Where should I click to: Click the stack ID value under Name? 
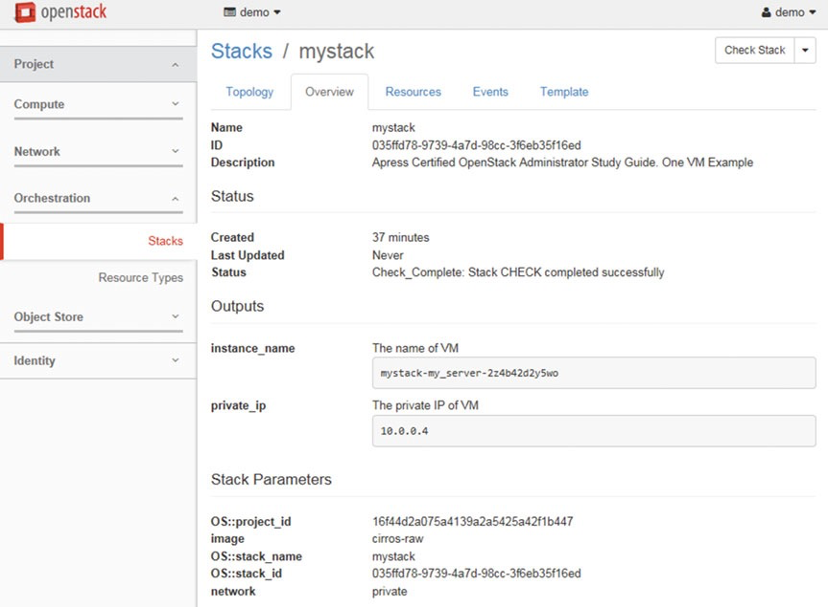(x=476, y=145)
